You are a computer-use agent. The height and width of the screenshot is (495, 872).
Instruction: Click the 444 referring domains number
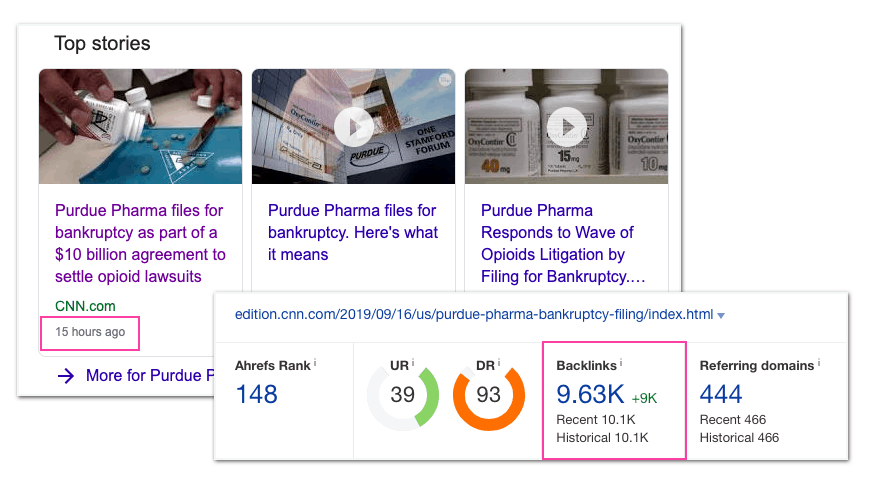point(722,394)
